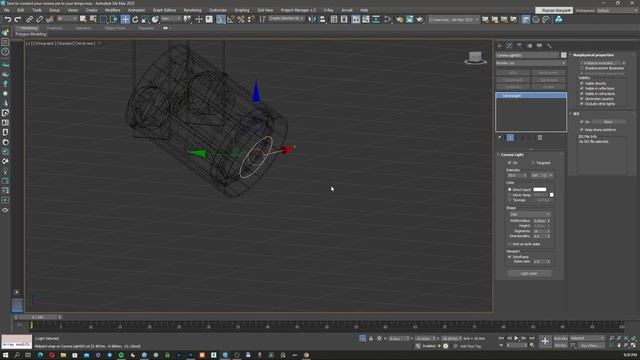Activate Select and Rotate tool

point(135,19)
